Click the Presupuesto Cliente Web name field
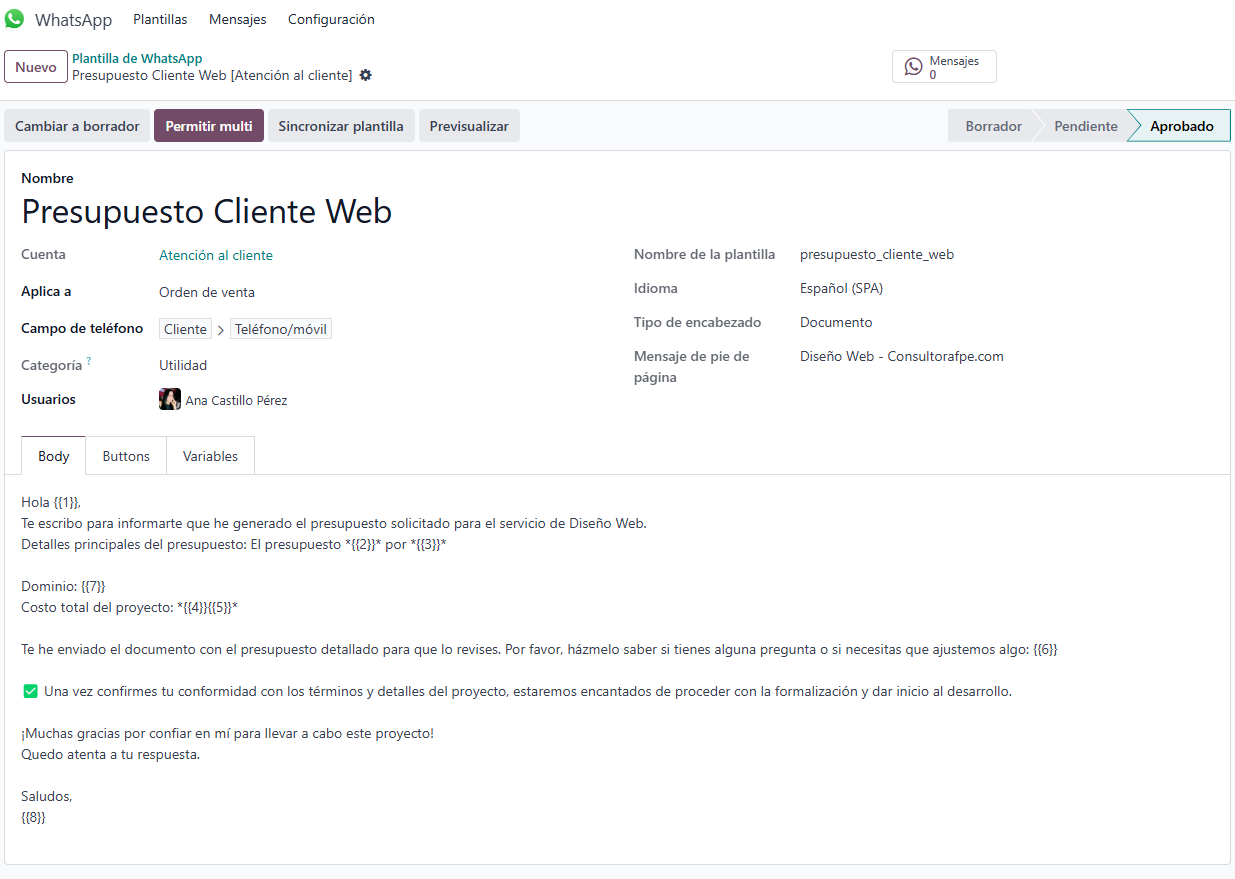The height and width of the screenshot is (879, 1235). (207, 211)
